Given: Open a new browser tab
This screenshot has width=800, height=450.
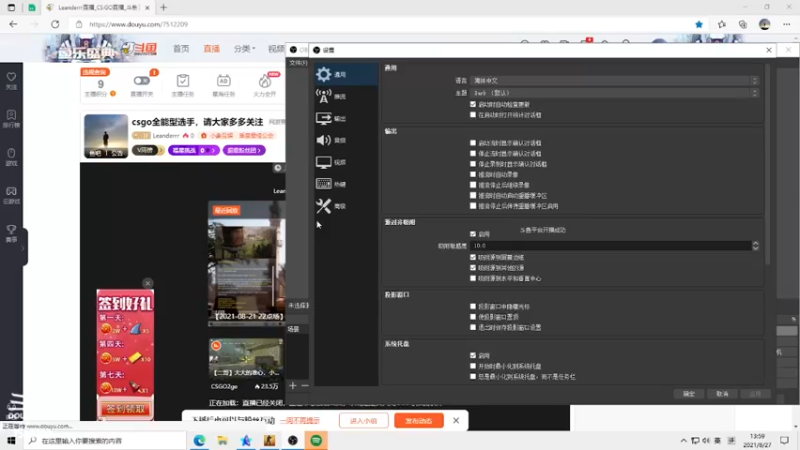Looking at the screenshot, I should coord(164,8).
